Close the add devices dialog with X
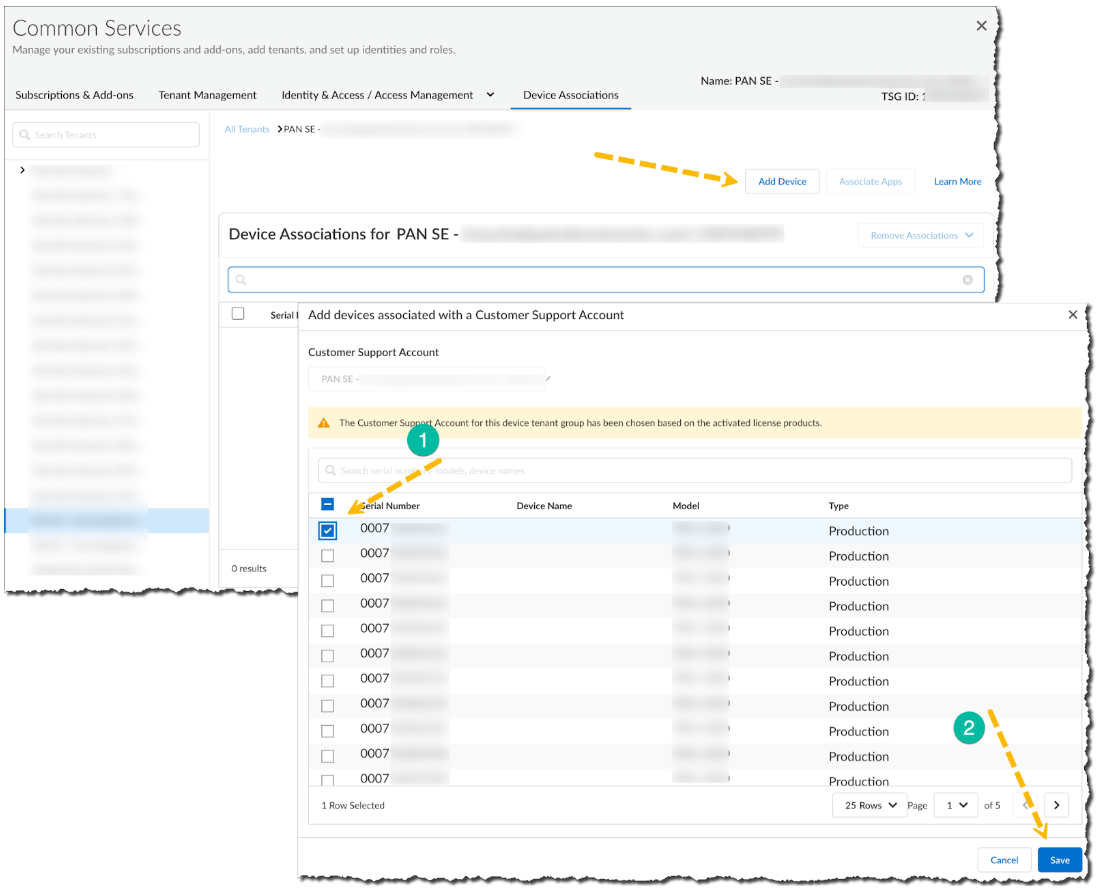Image resolution: width=1096 pixels, height=889 pixels. click(1073, 315)
